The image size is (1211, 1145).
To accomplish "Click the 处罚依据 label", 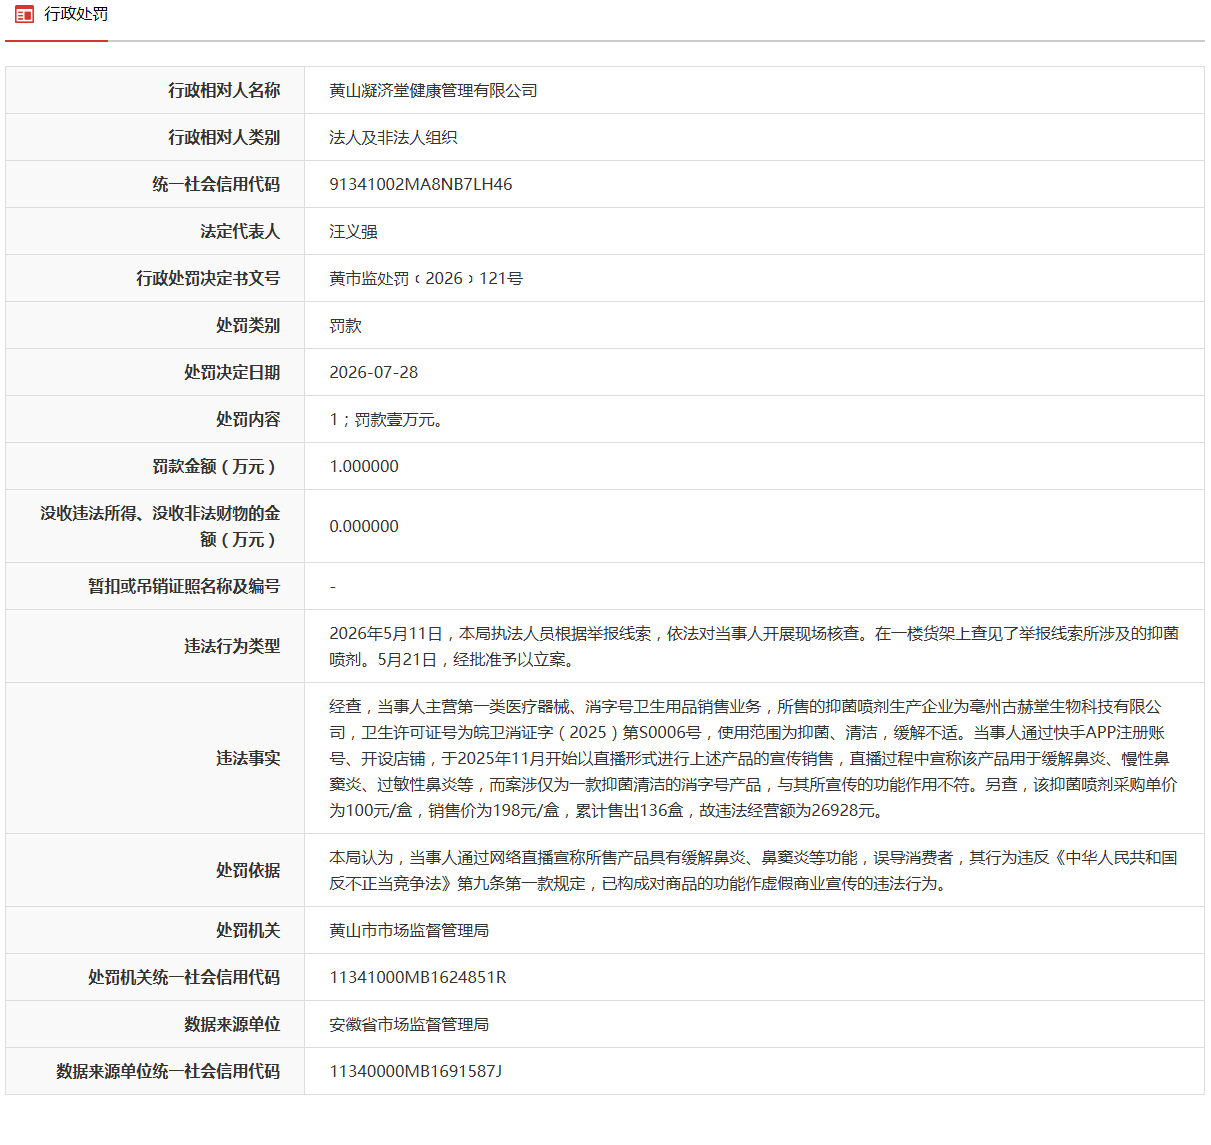I will (248, 870).
